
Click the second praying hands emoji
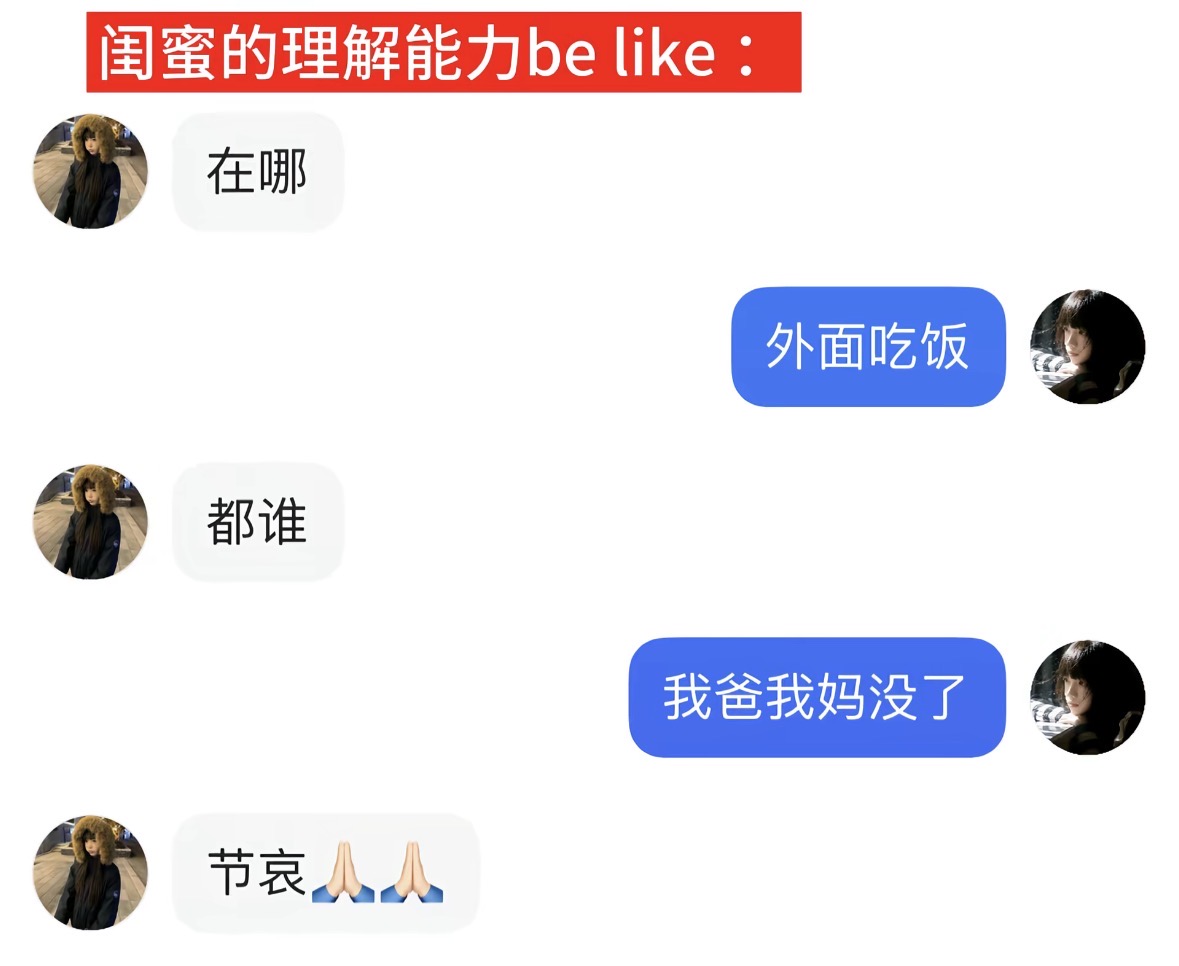tap(411, 873)
